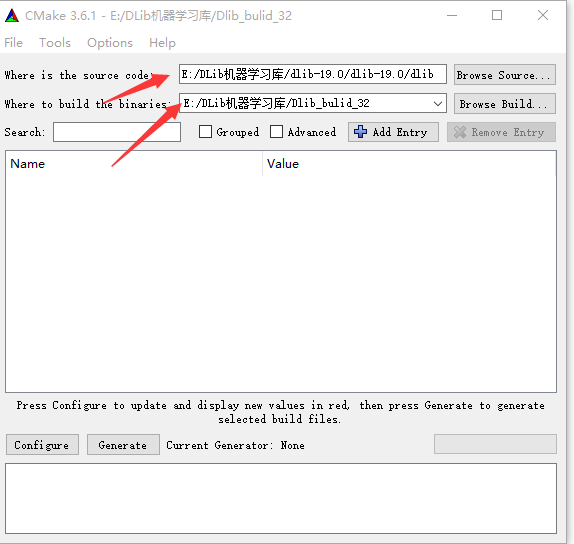574x544 pixels.
Task: Open the Help menu
Action: tap(162, 43)
